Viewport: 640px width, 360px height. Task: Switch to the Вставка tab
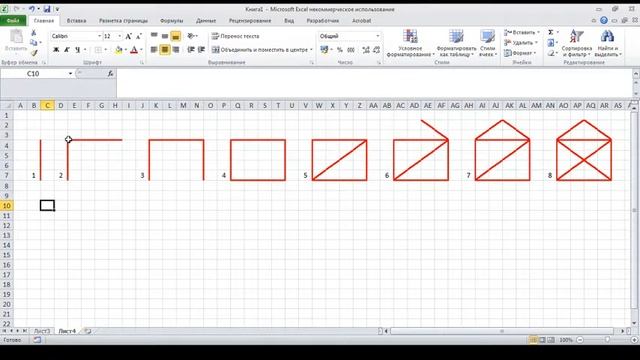click(76, 20)
